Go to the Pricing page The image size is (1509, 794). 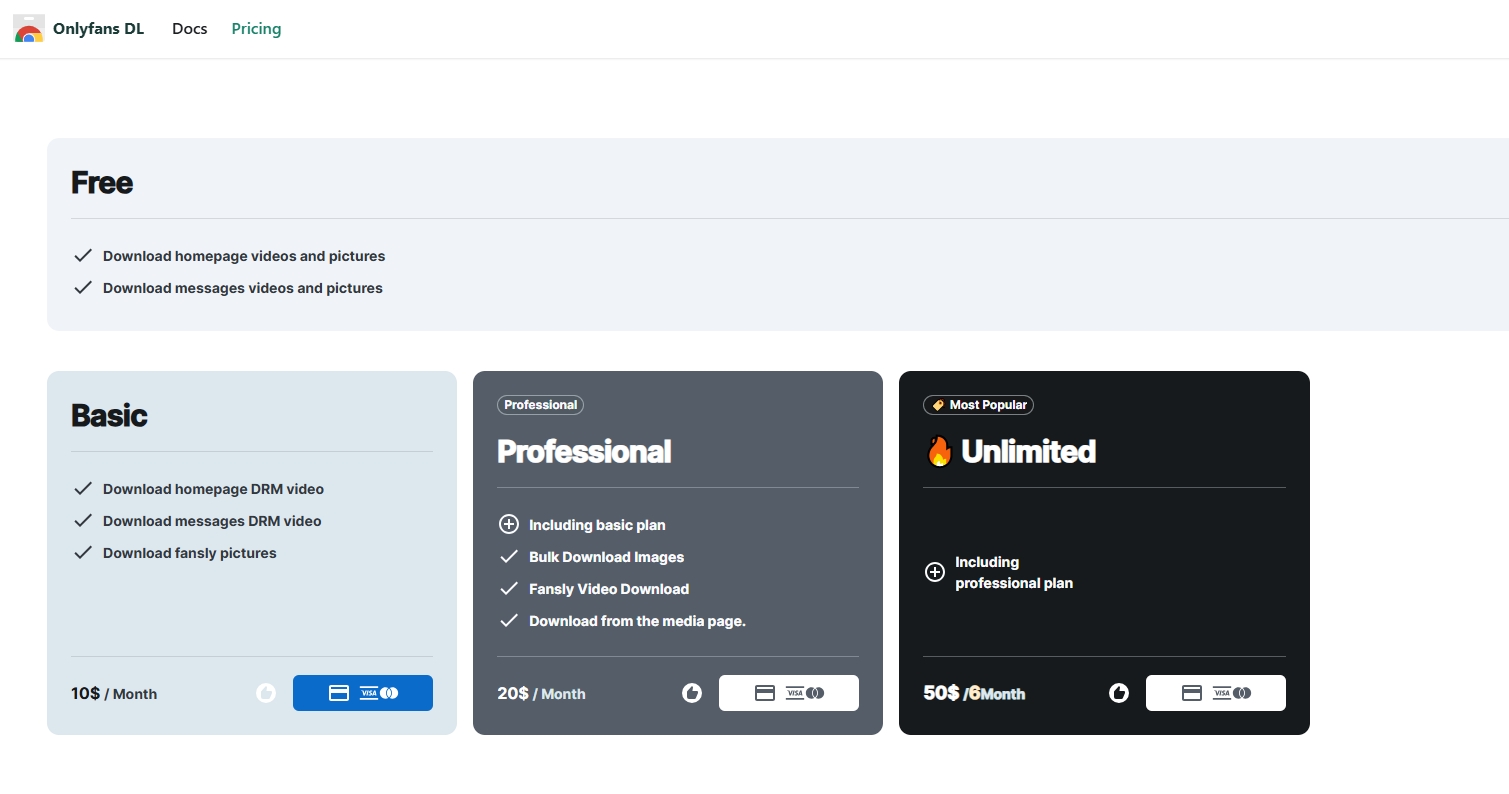[x=256, y=29]
